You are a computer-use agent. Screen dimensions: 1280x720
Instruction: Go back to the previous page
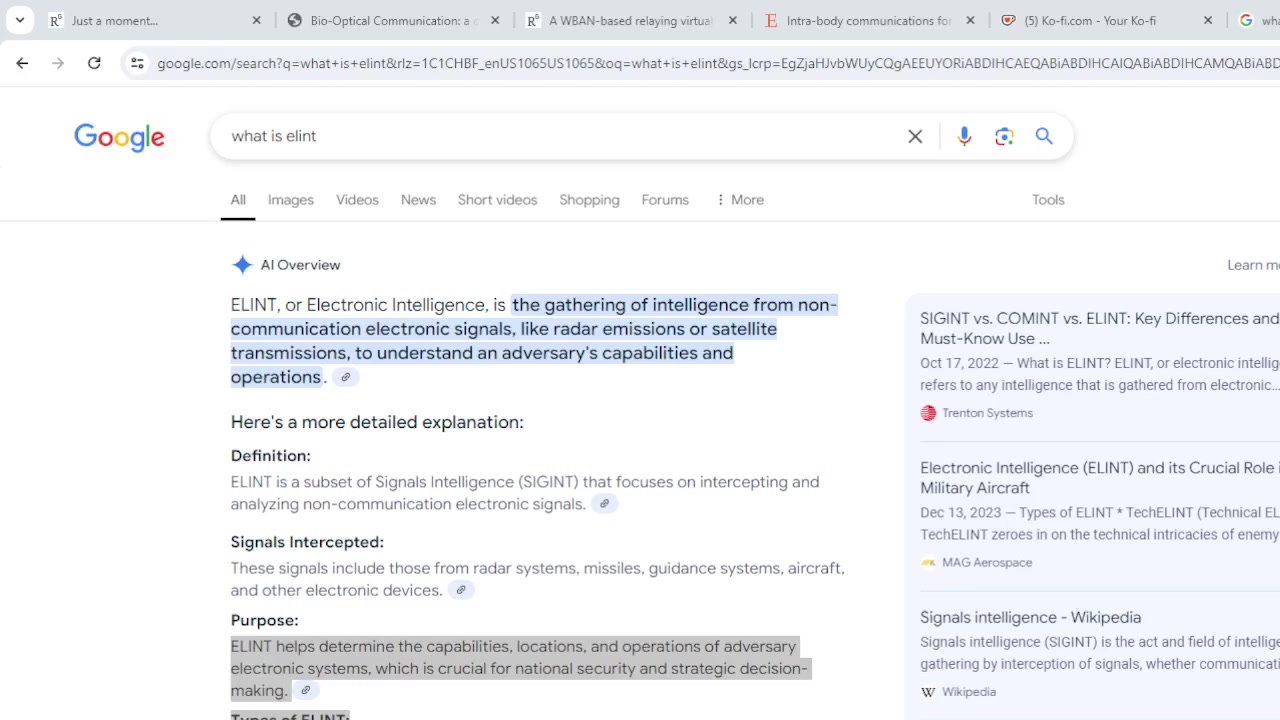click(22, 63)
